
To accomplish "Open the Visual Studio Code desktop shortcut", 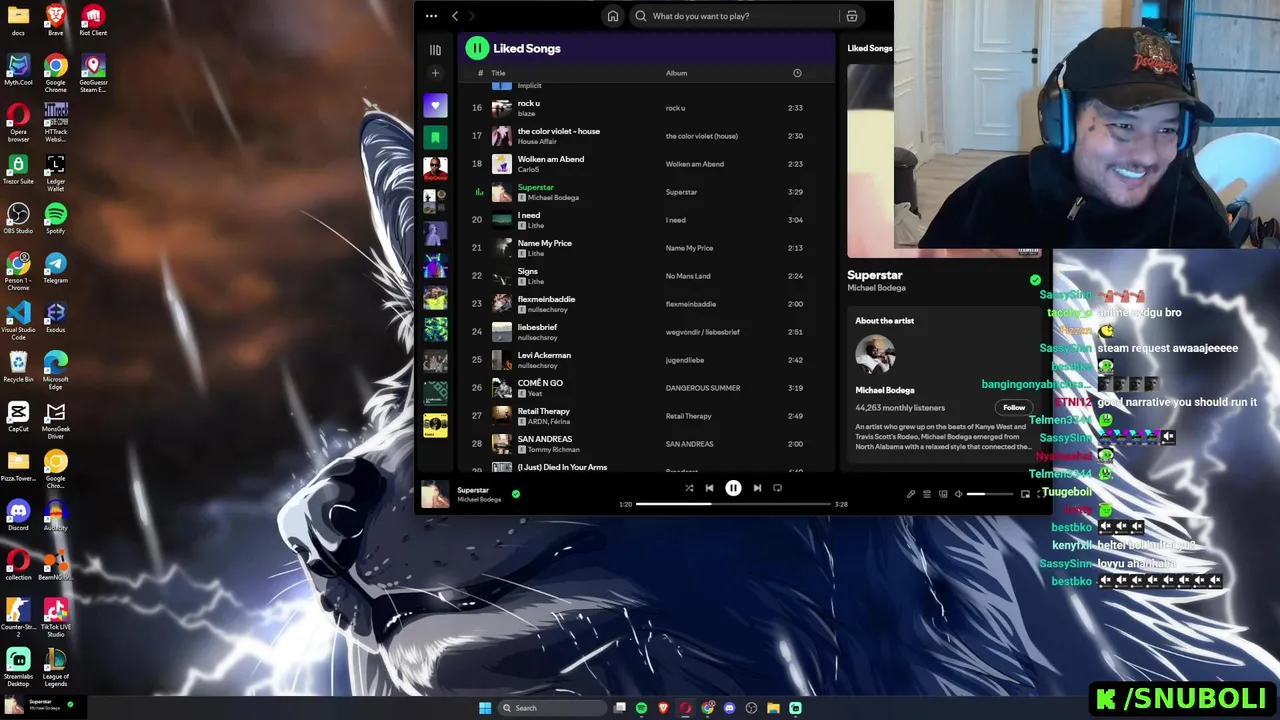I will coord(18,322).
